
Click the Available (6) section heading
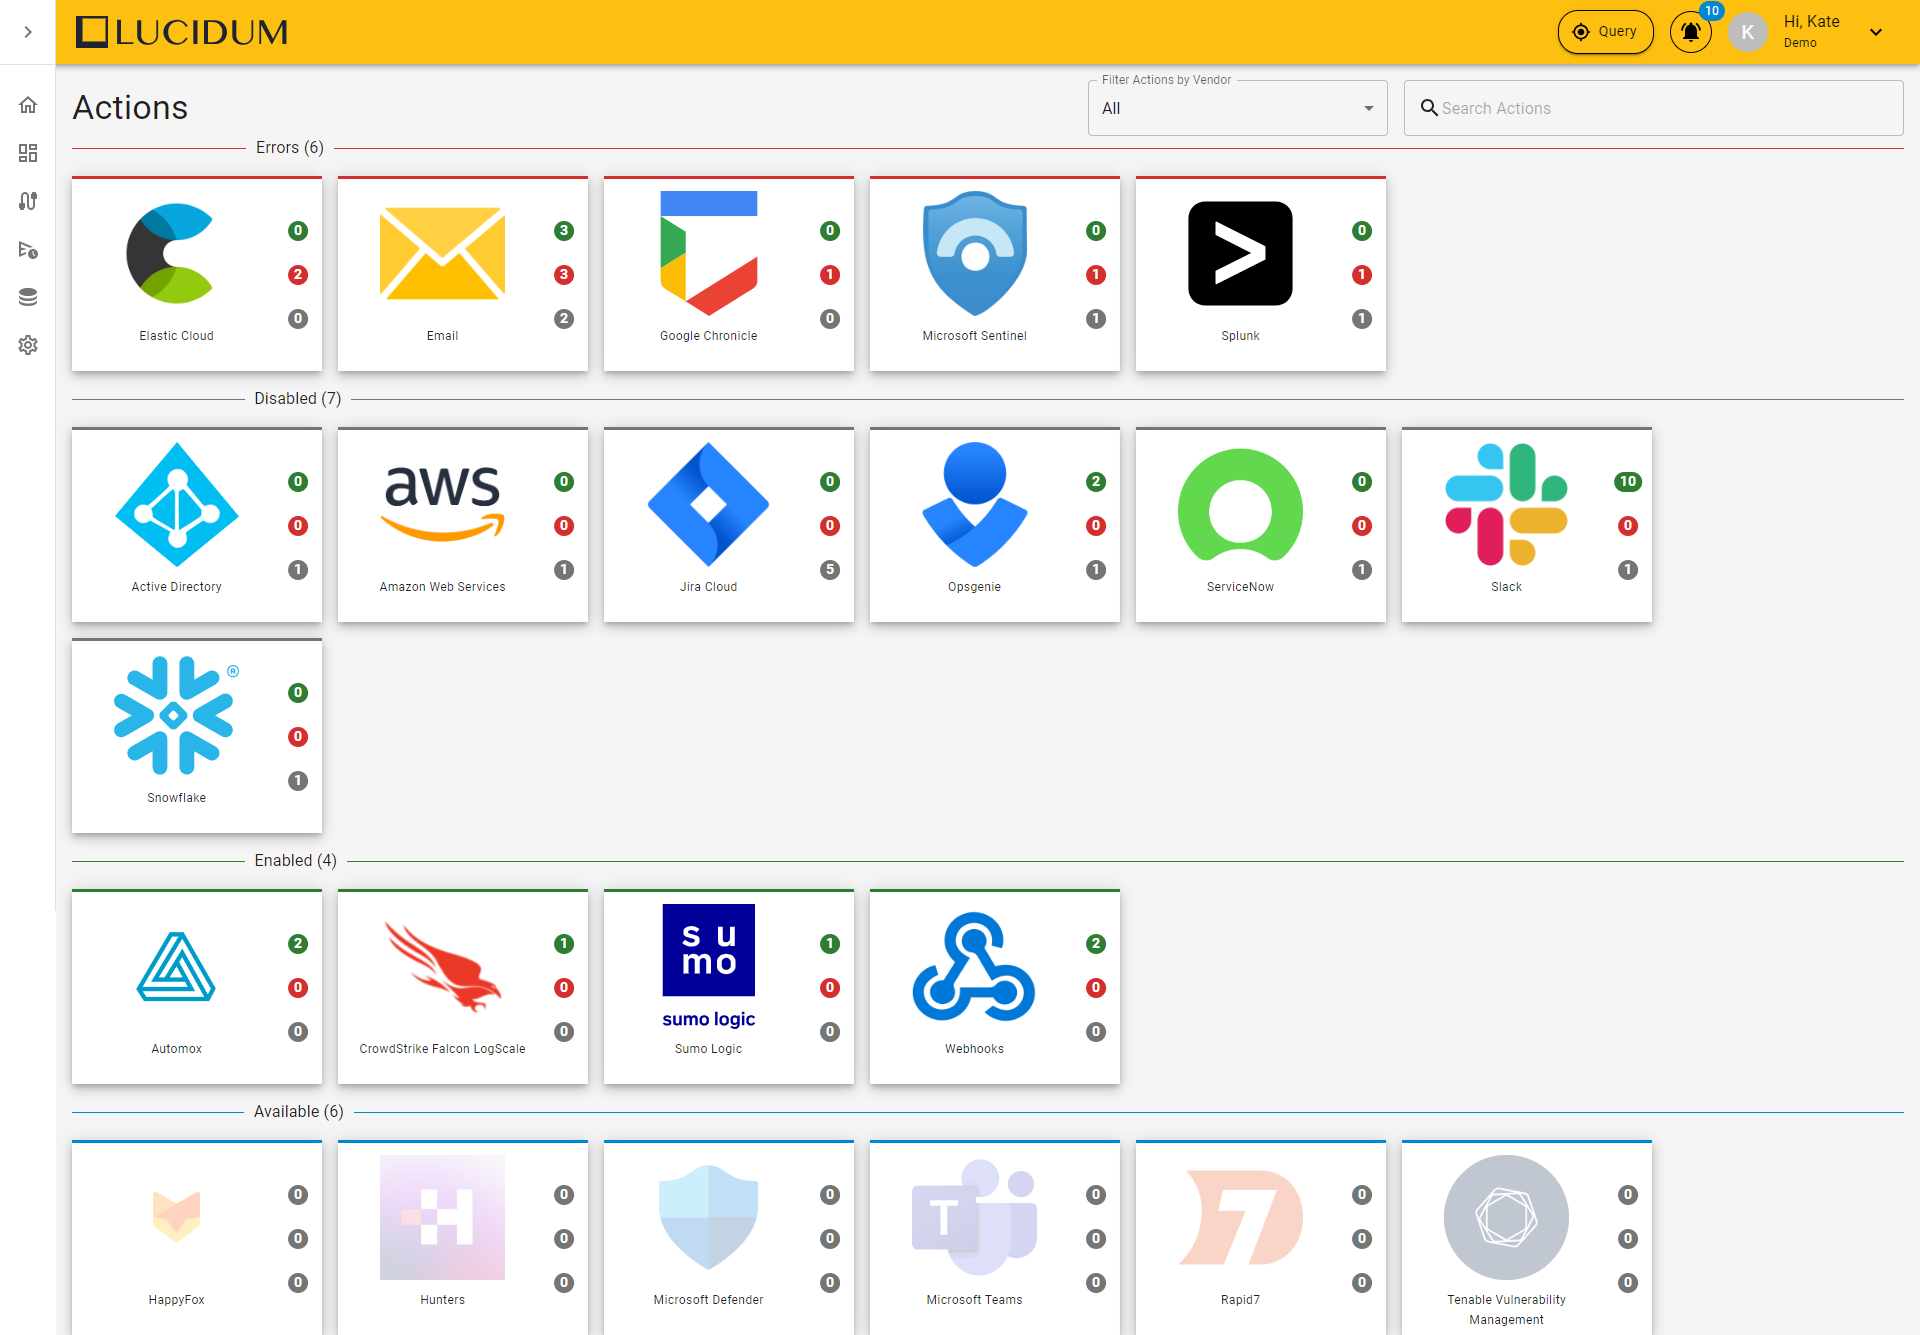pos(299,1112)
